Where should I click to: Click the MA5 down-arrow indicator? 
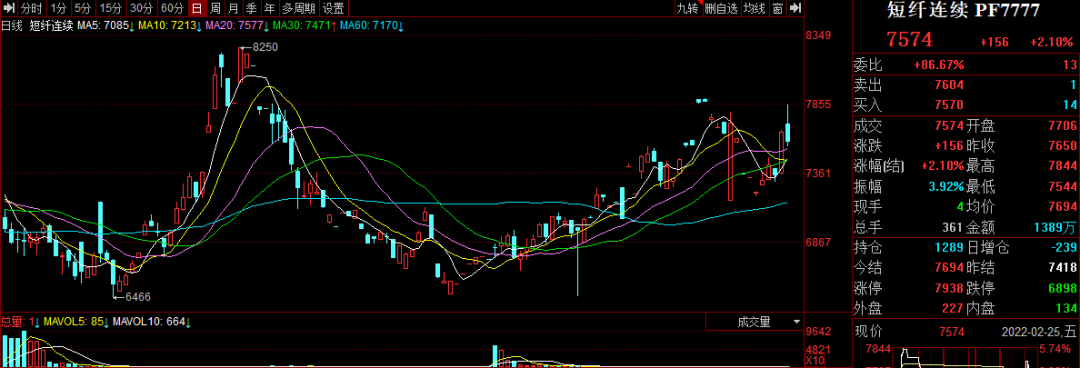point(131,25)
